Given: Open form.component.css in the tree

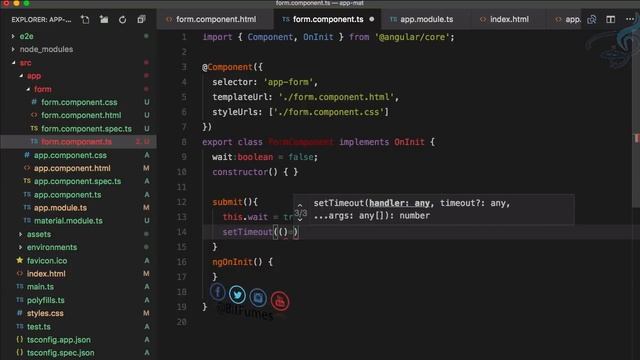Looking at the screenshot, I should click(79, 102).
